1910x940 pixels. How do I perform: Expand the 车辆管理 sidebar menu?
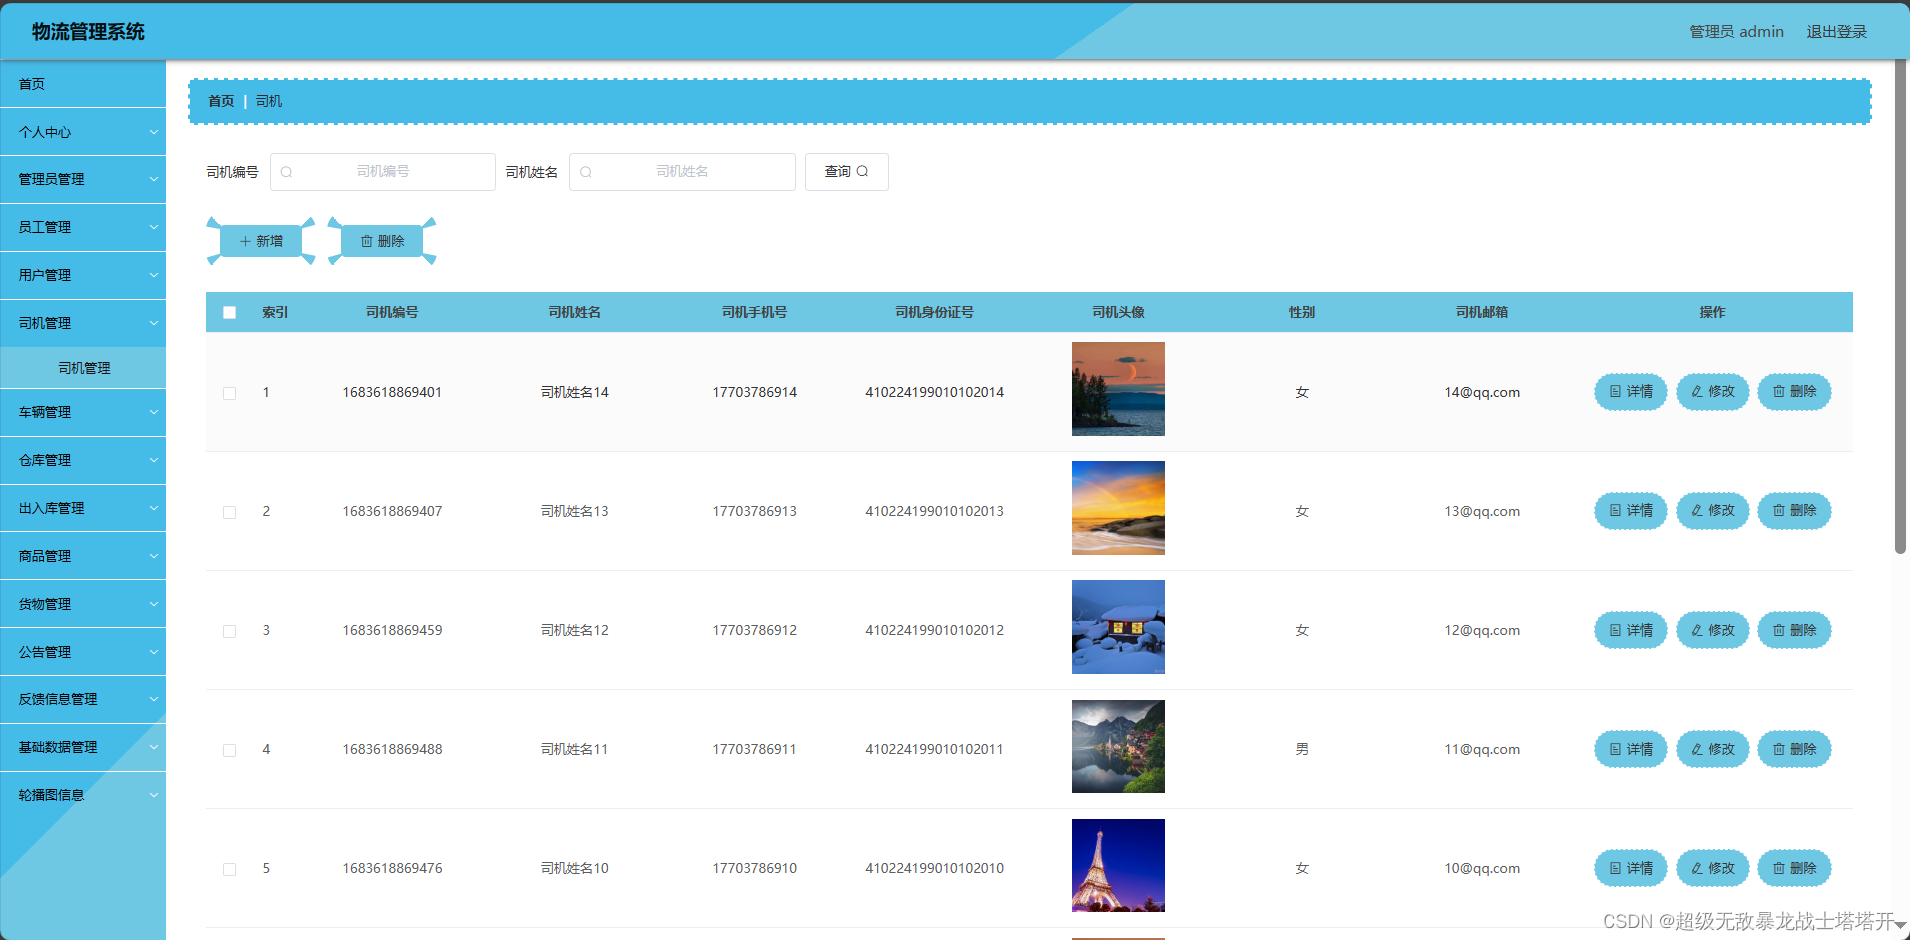pos(83,412)
